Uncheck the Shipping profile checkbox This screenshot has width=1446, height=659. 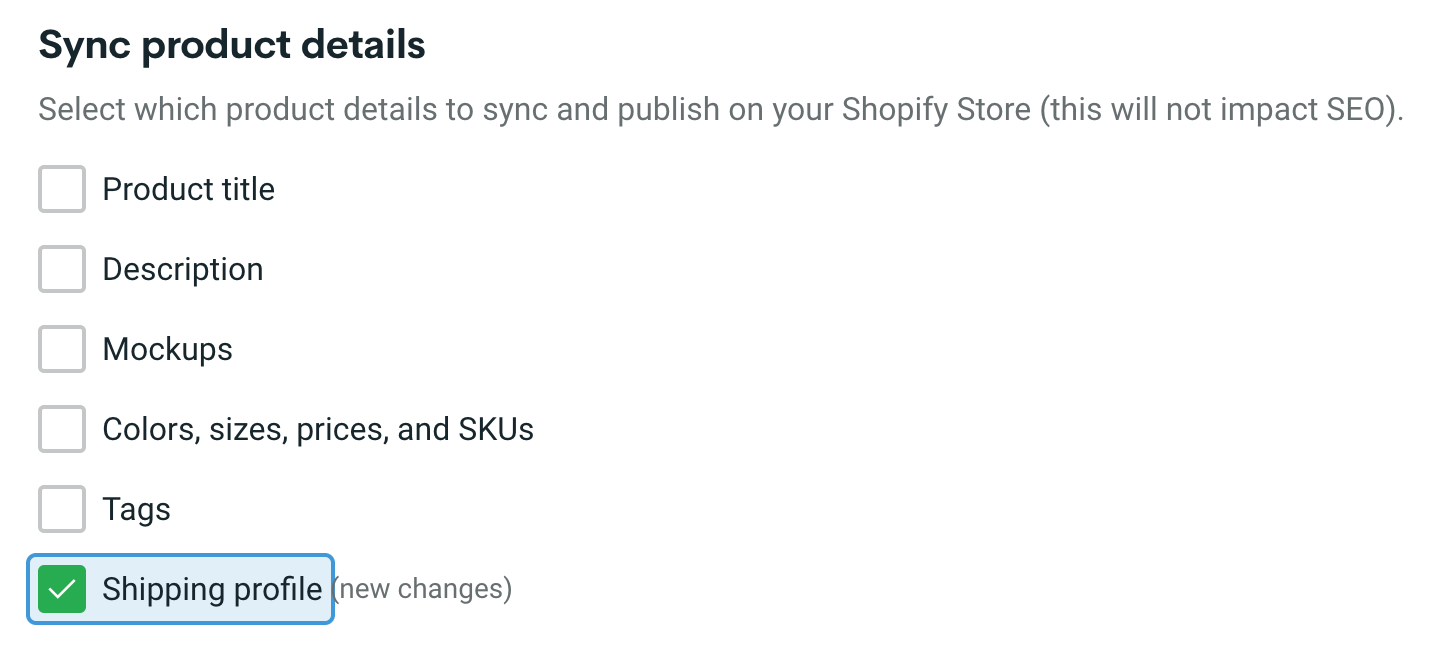tap(61, 589)
